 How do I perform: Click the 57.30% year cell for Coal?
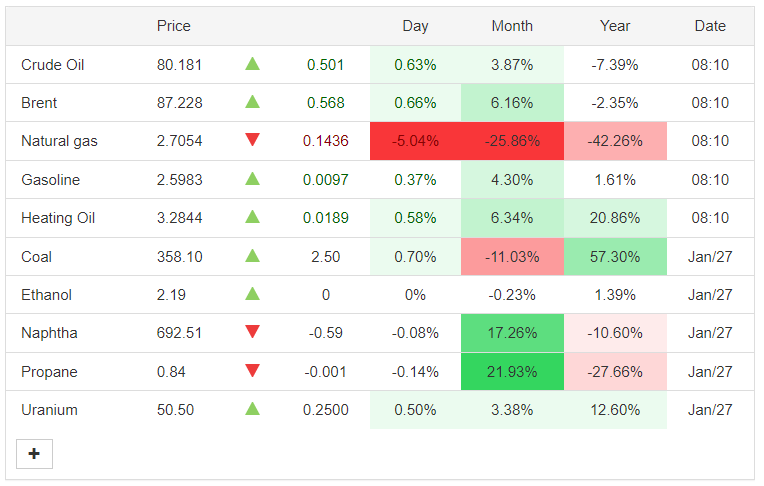tap(615, 257)
